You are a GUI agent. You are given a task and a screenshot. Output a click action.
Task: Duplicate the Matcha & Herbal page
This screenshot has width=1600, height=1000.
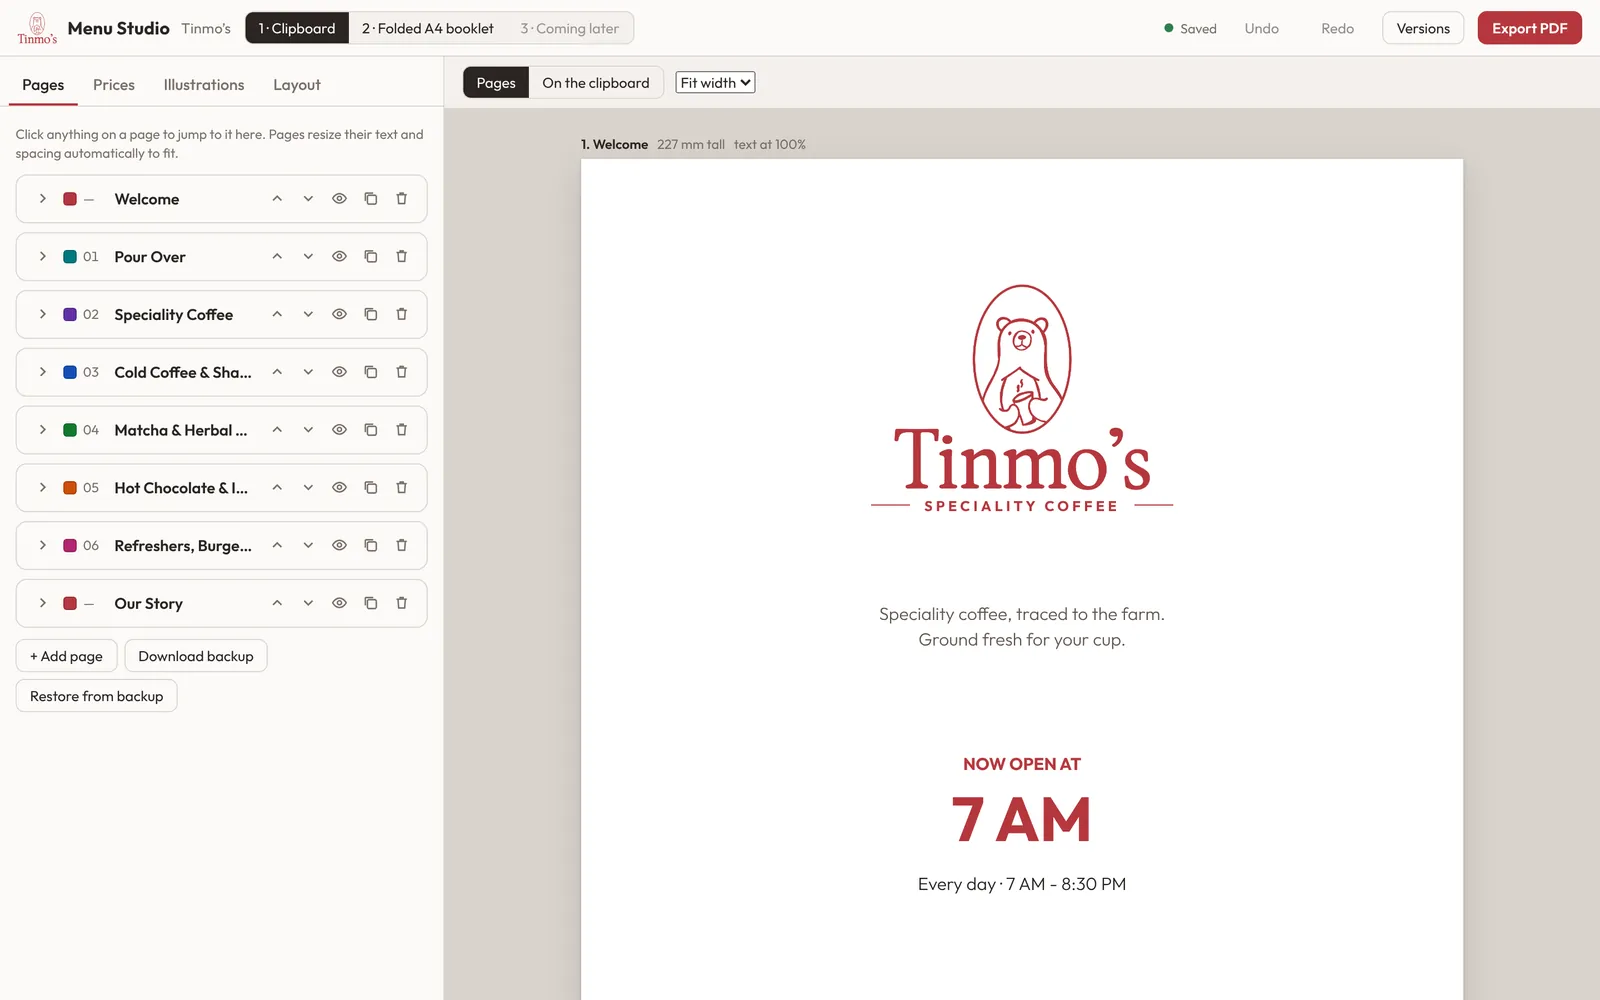click(370, 430)
